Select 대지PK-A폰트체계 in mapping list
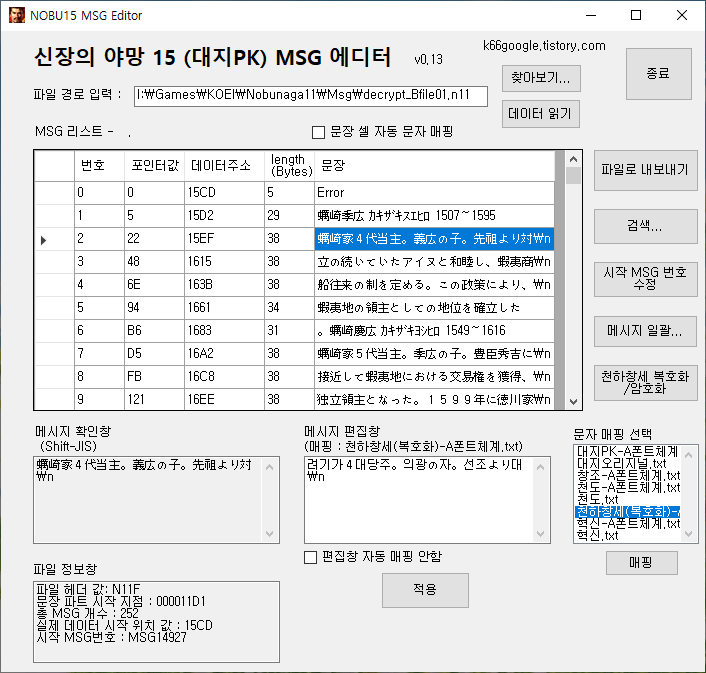The image size is (706, 673). [x=628, y=451]
